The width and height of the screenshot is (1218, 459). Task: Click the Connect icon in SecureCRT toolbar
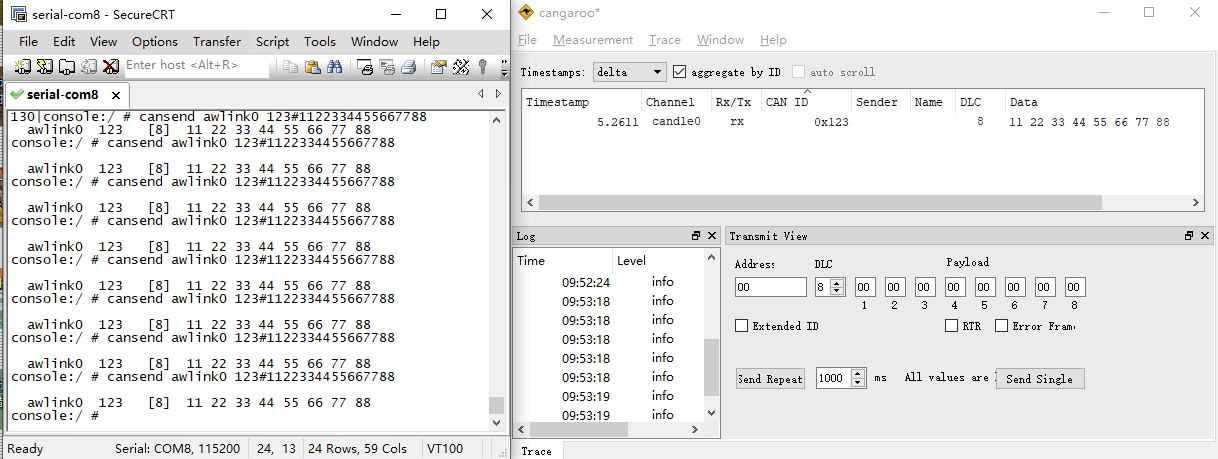[22, 67]
